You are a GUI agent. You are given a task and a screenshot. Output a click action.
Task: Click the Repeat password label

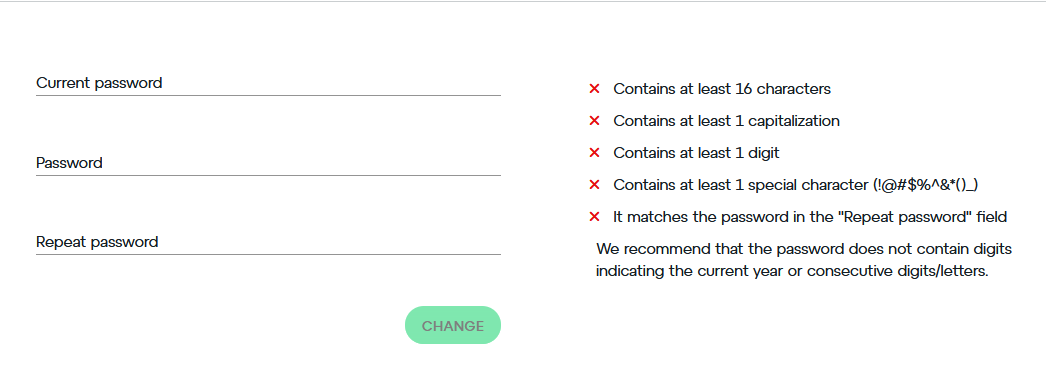(x=97, y=242)
